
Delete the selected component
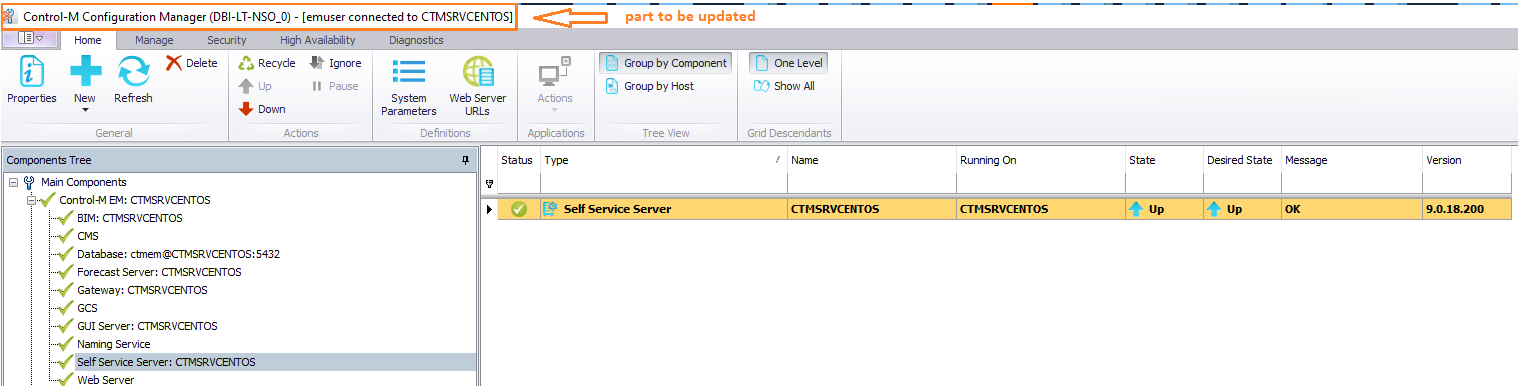[x=191, y=63]
